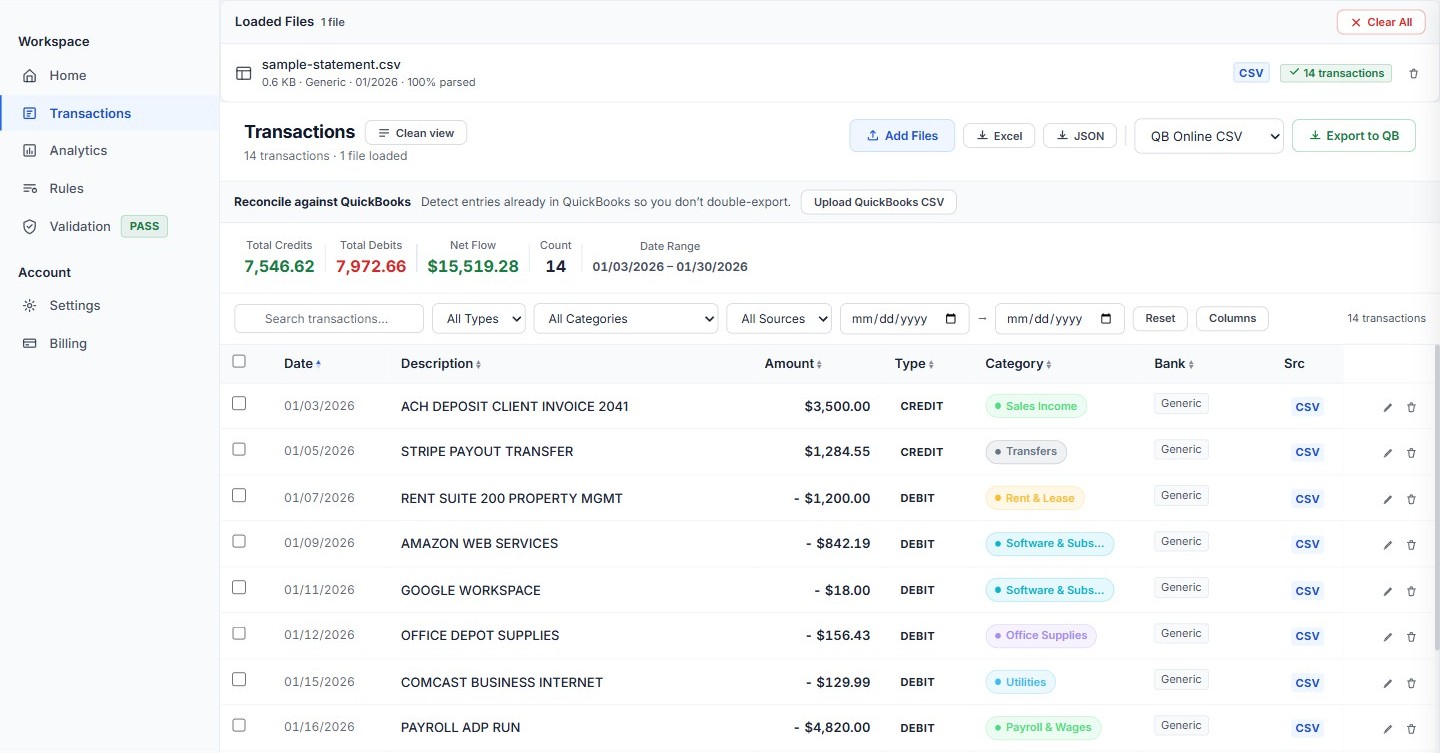Check the GOOGLE WORKSPACE row
Screen dimensions: 1440x753
239,587
